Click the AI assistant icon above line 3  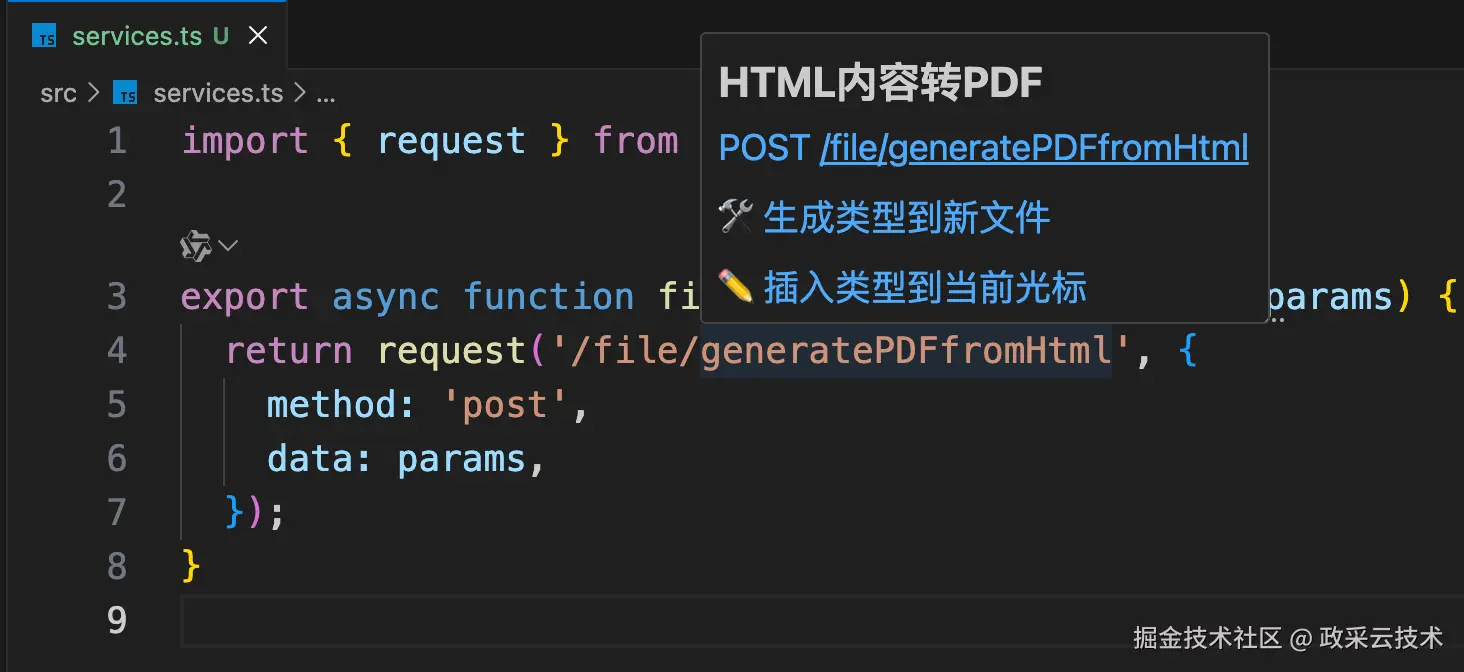195,245
